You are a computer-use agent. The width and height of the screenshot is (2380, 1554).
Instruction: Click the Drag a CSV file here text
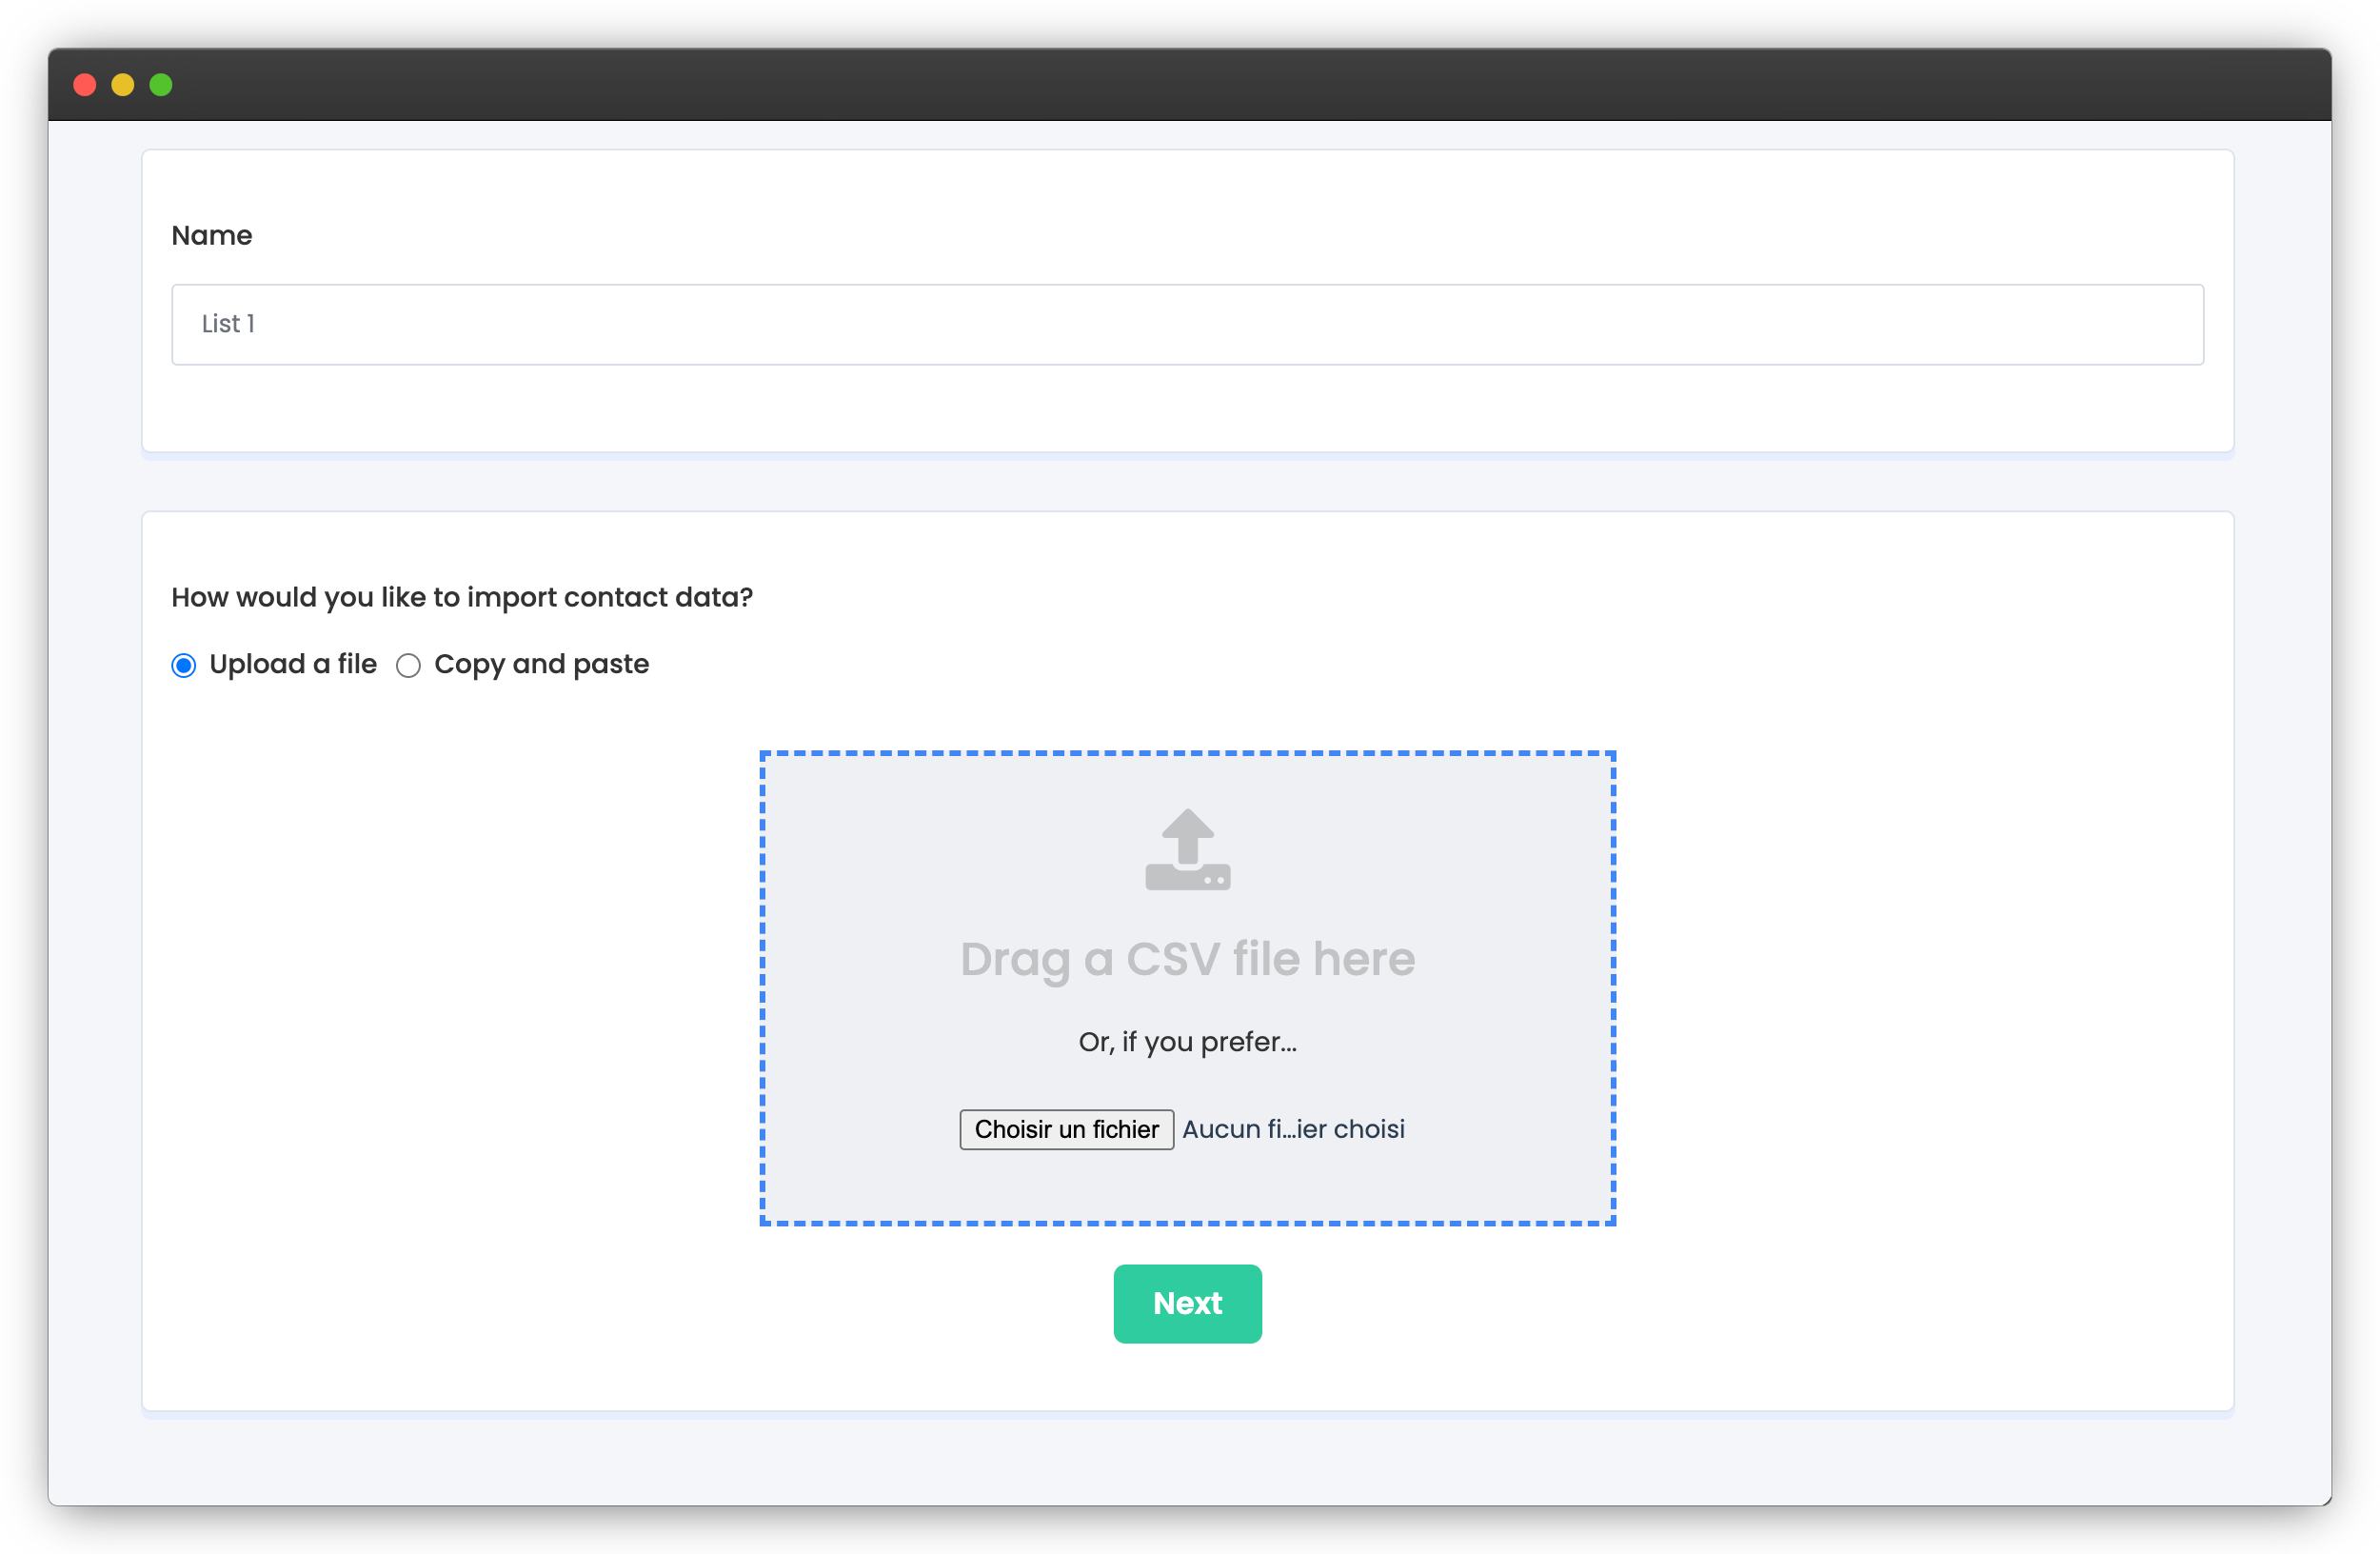click(x=1187, y=959)
